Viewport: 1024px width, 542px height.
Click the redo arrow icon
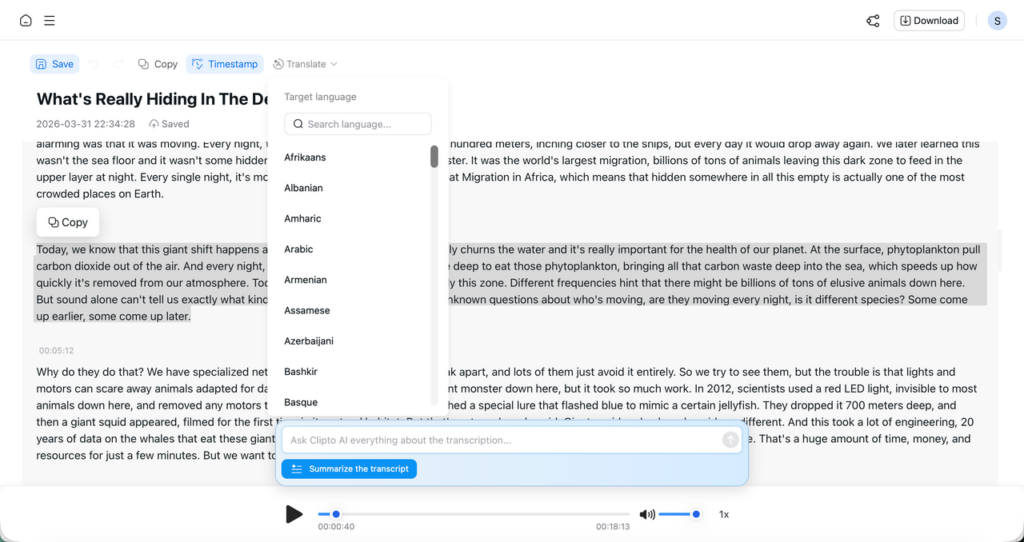point(118,64)
